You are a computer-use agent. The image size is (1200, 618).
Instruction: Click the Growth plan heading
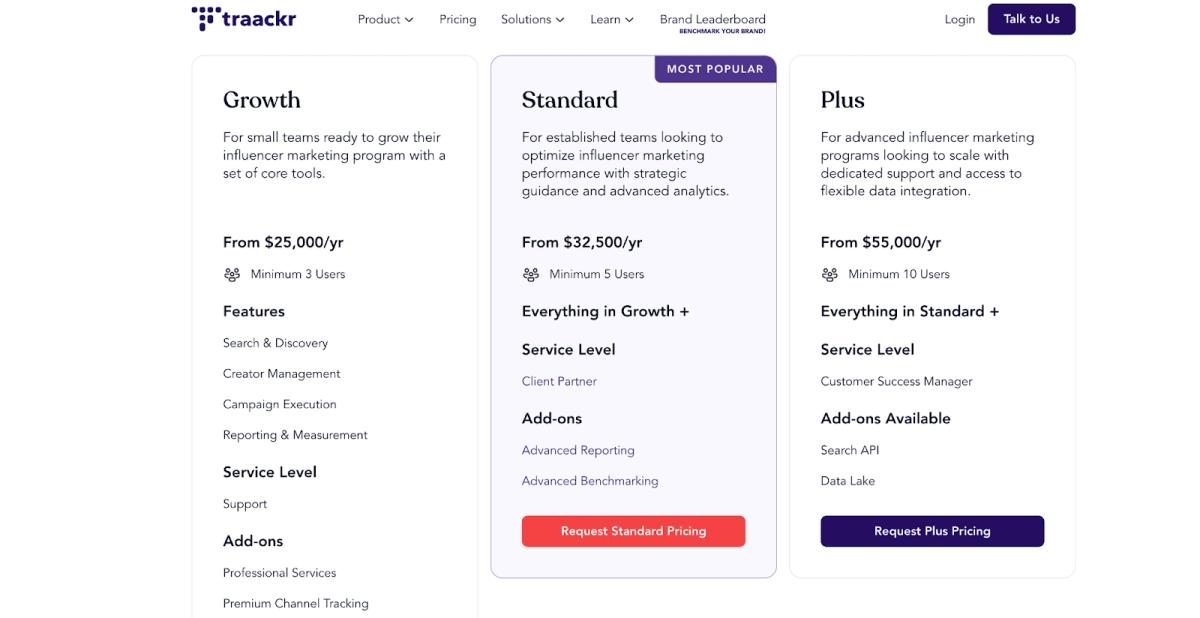click(x=262, y=99)
